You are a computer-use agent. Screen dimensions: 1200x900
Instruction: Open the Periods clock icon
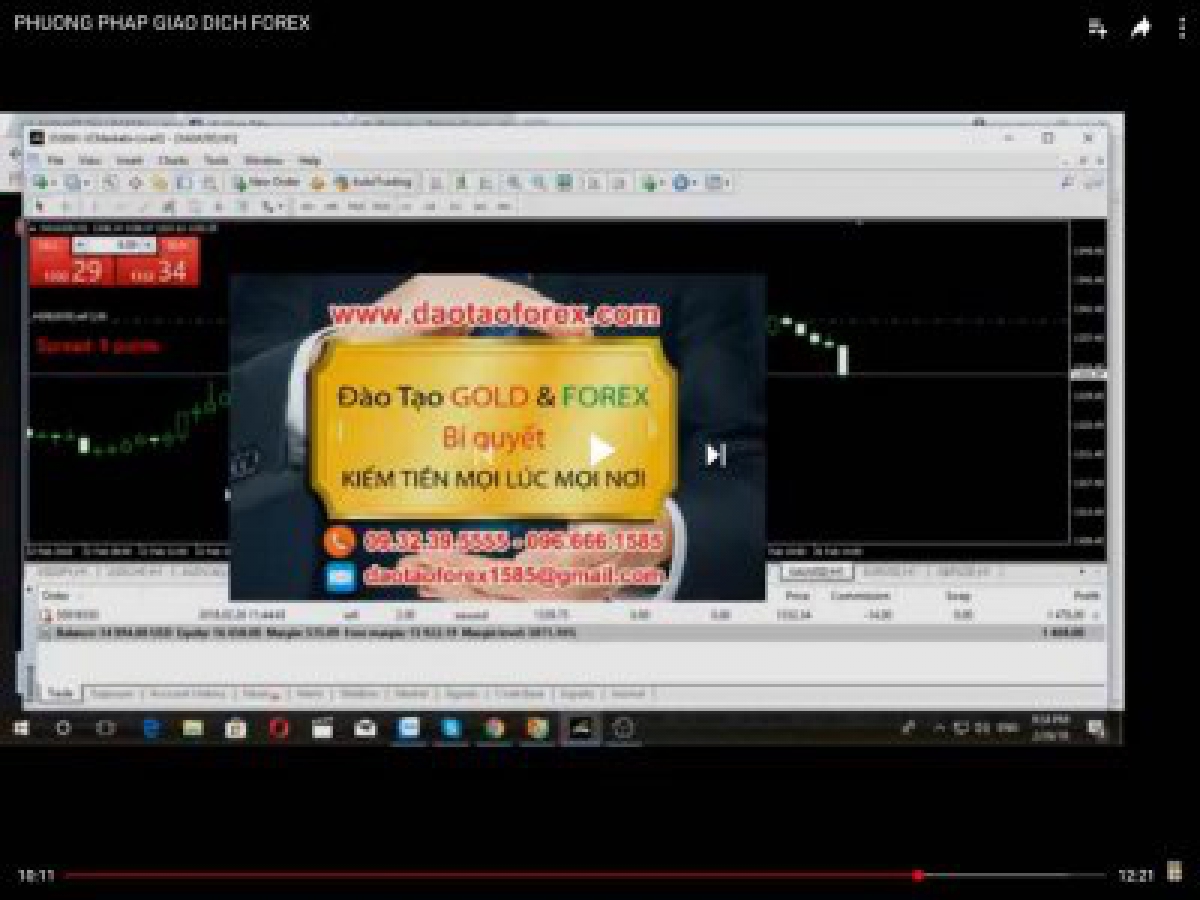pos(683,183)
